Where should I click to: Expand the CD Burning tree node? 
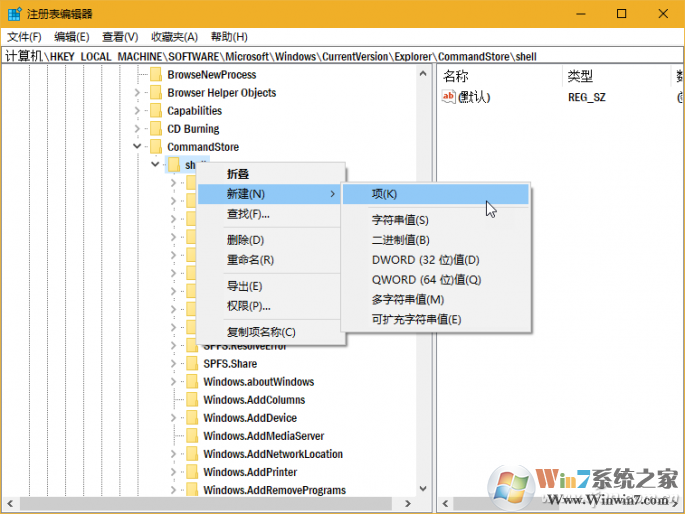[x=137, y=129]
